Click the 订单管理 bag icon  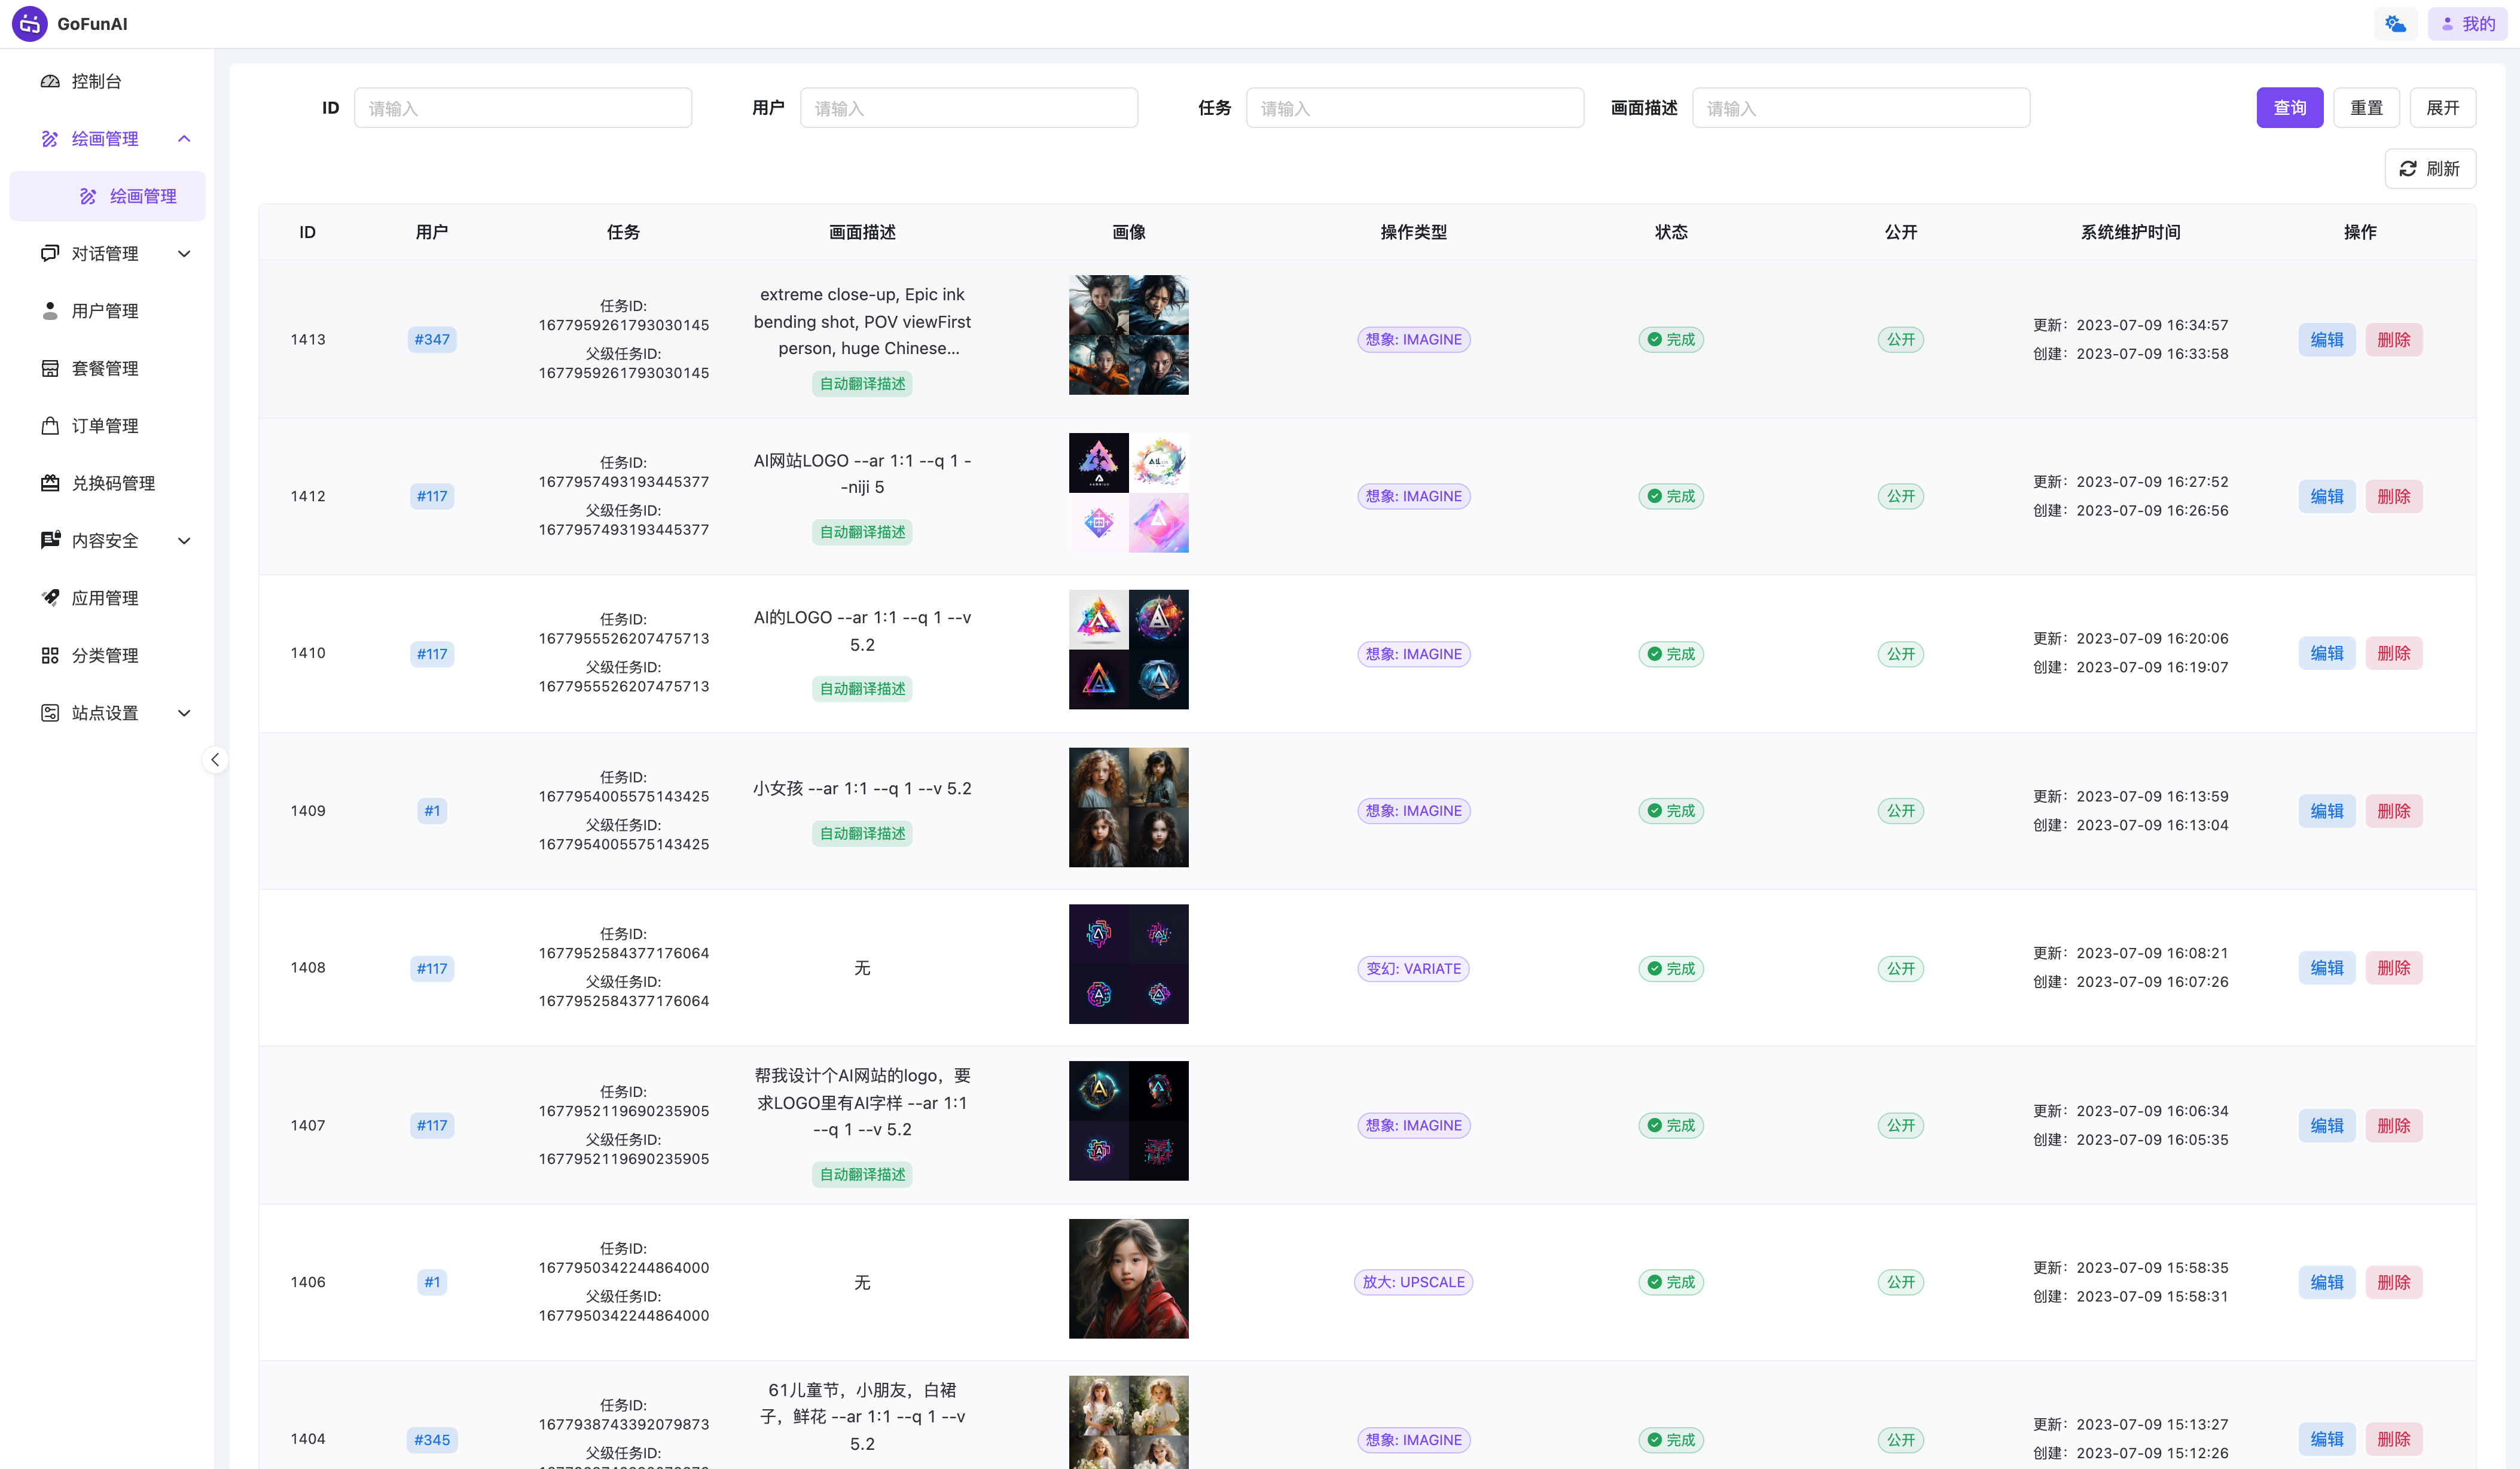point(50,426)
